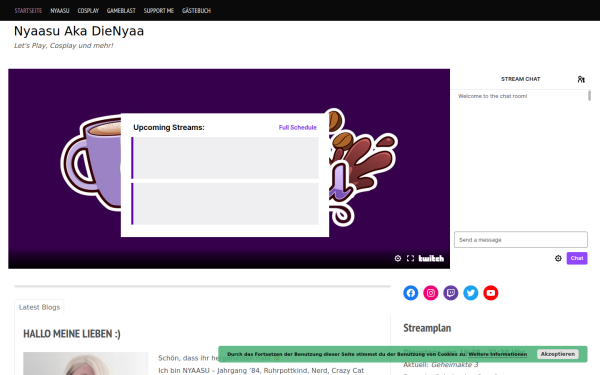The height and width of the screenshot is (375, 600).
Task: Visit the Twitch channel icon
Action: click(451, 293)
